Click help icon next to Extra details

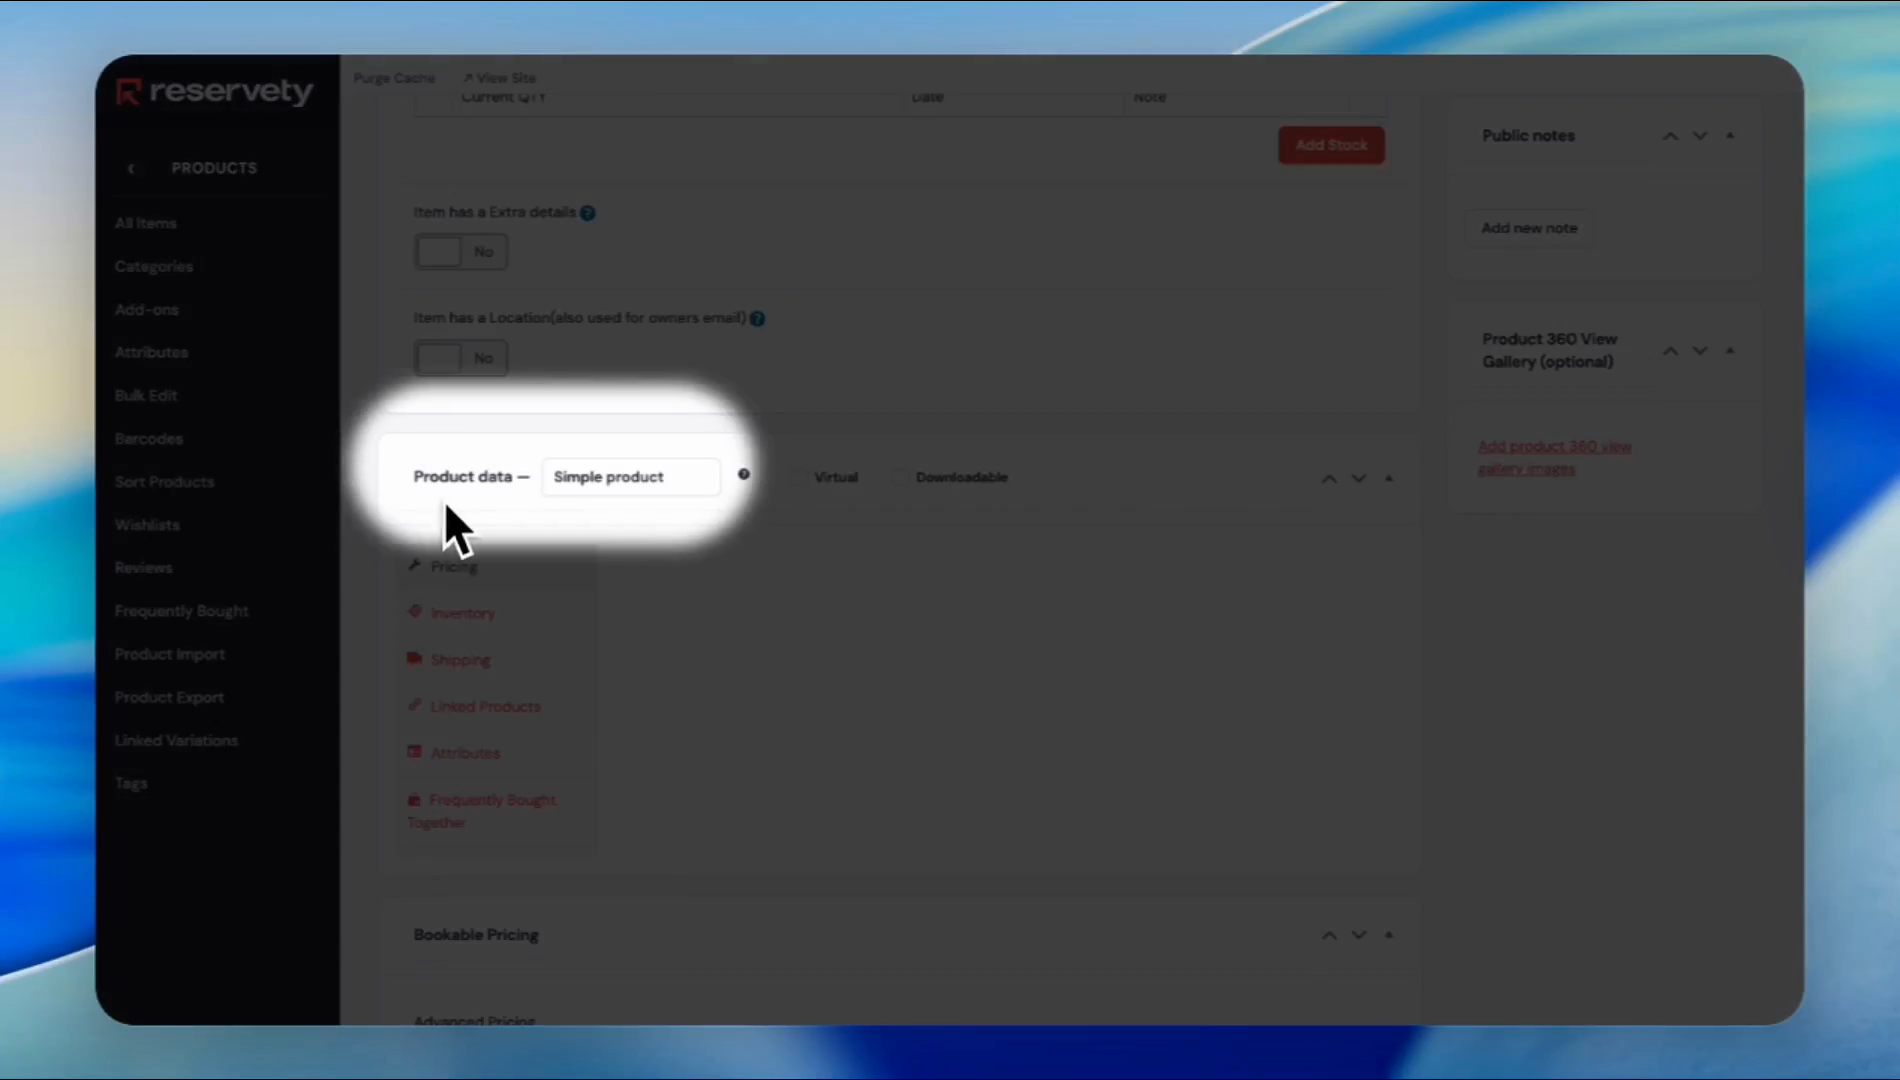pos(588,213)
